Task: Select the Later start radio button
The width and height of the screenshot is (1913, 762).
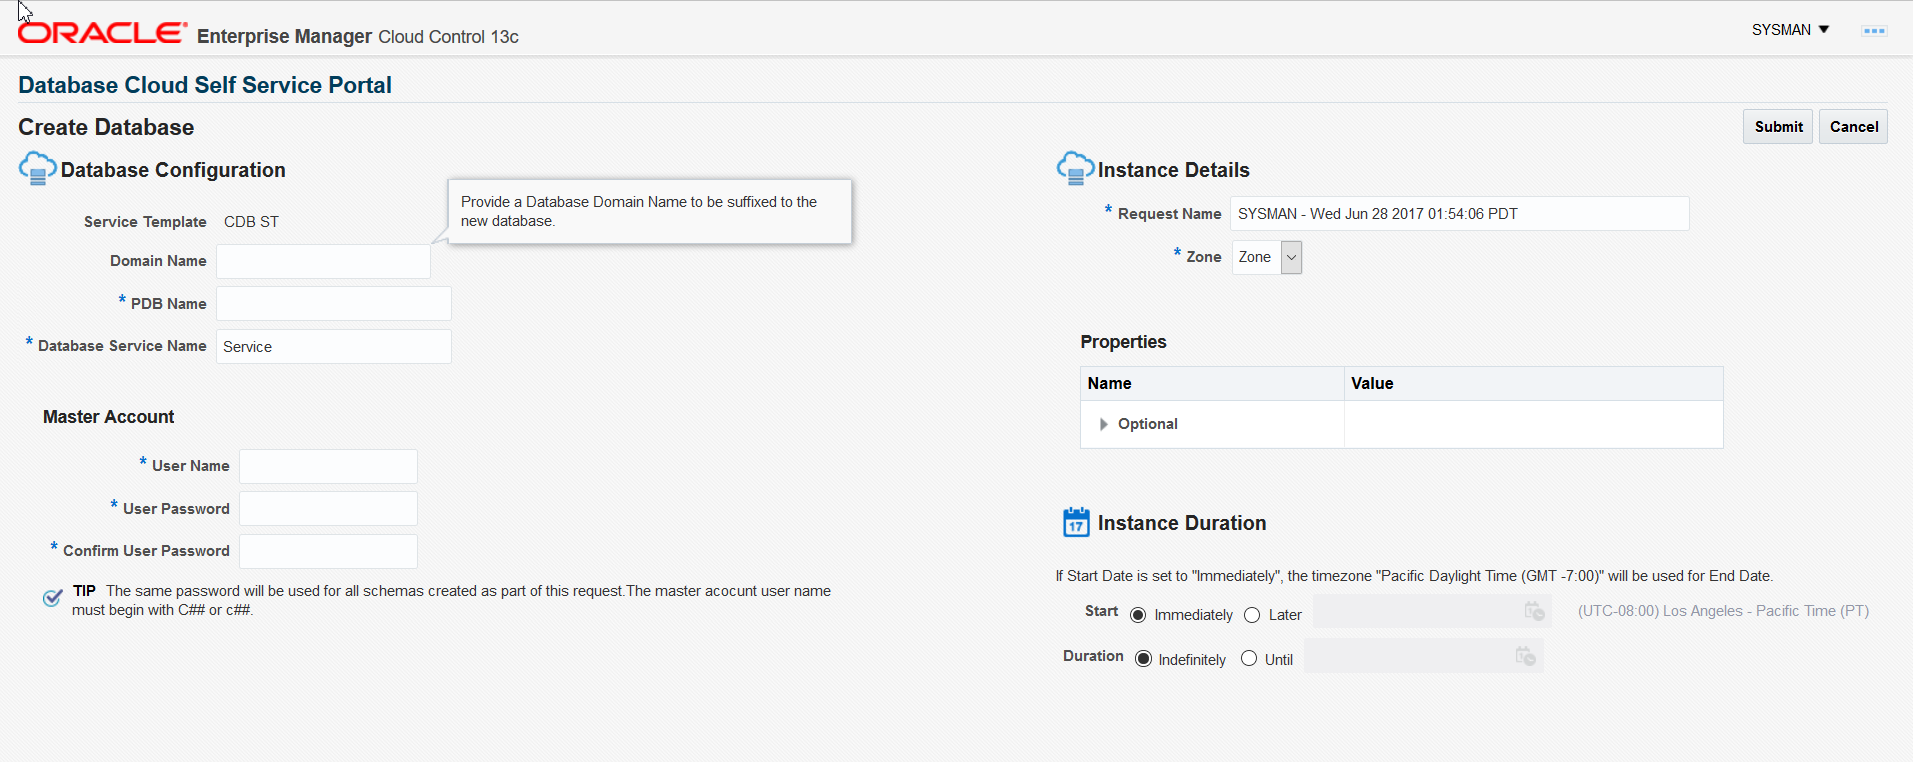Action: (1252, 615)
